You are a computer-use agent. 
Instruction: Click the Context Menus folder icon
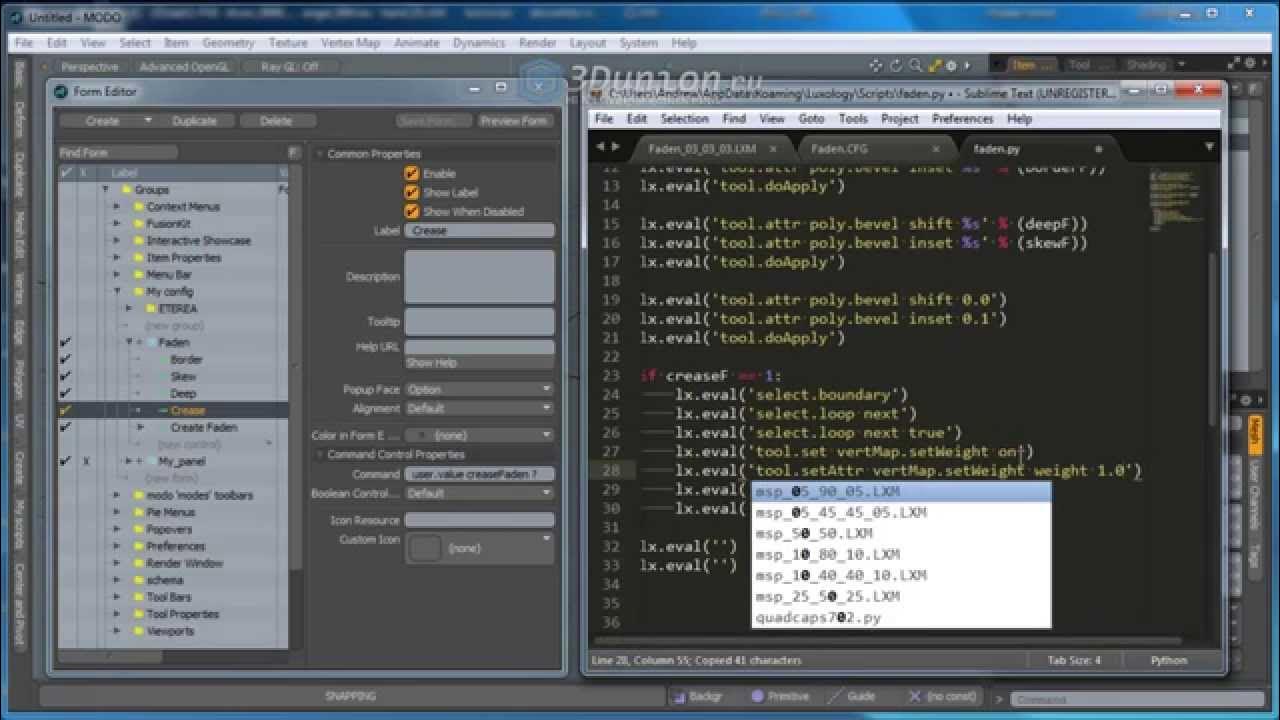(x=139, y=207)
